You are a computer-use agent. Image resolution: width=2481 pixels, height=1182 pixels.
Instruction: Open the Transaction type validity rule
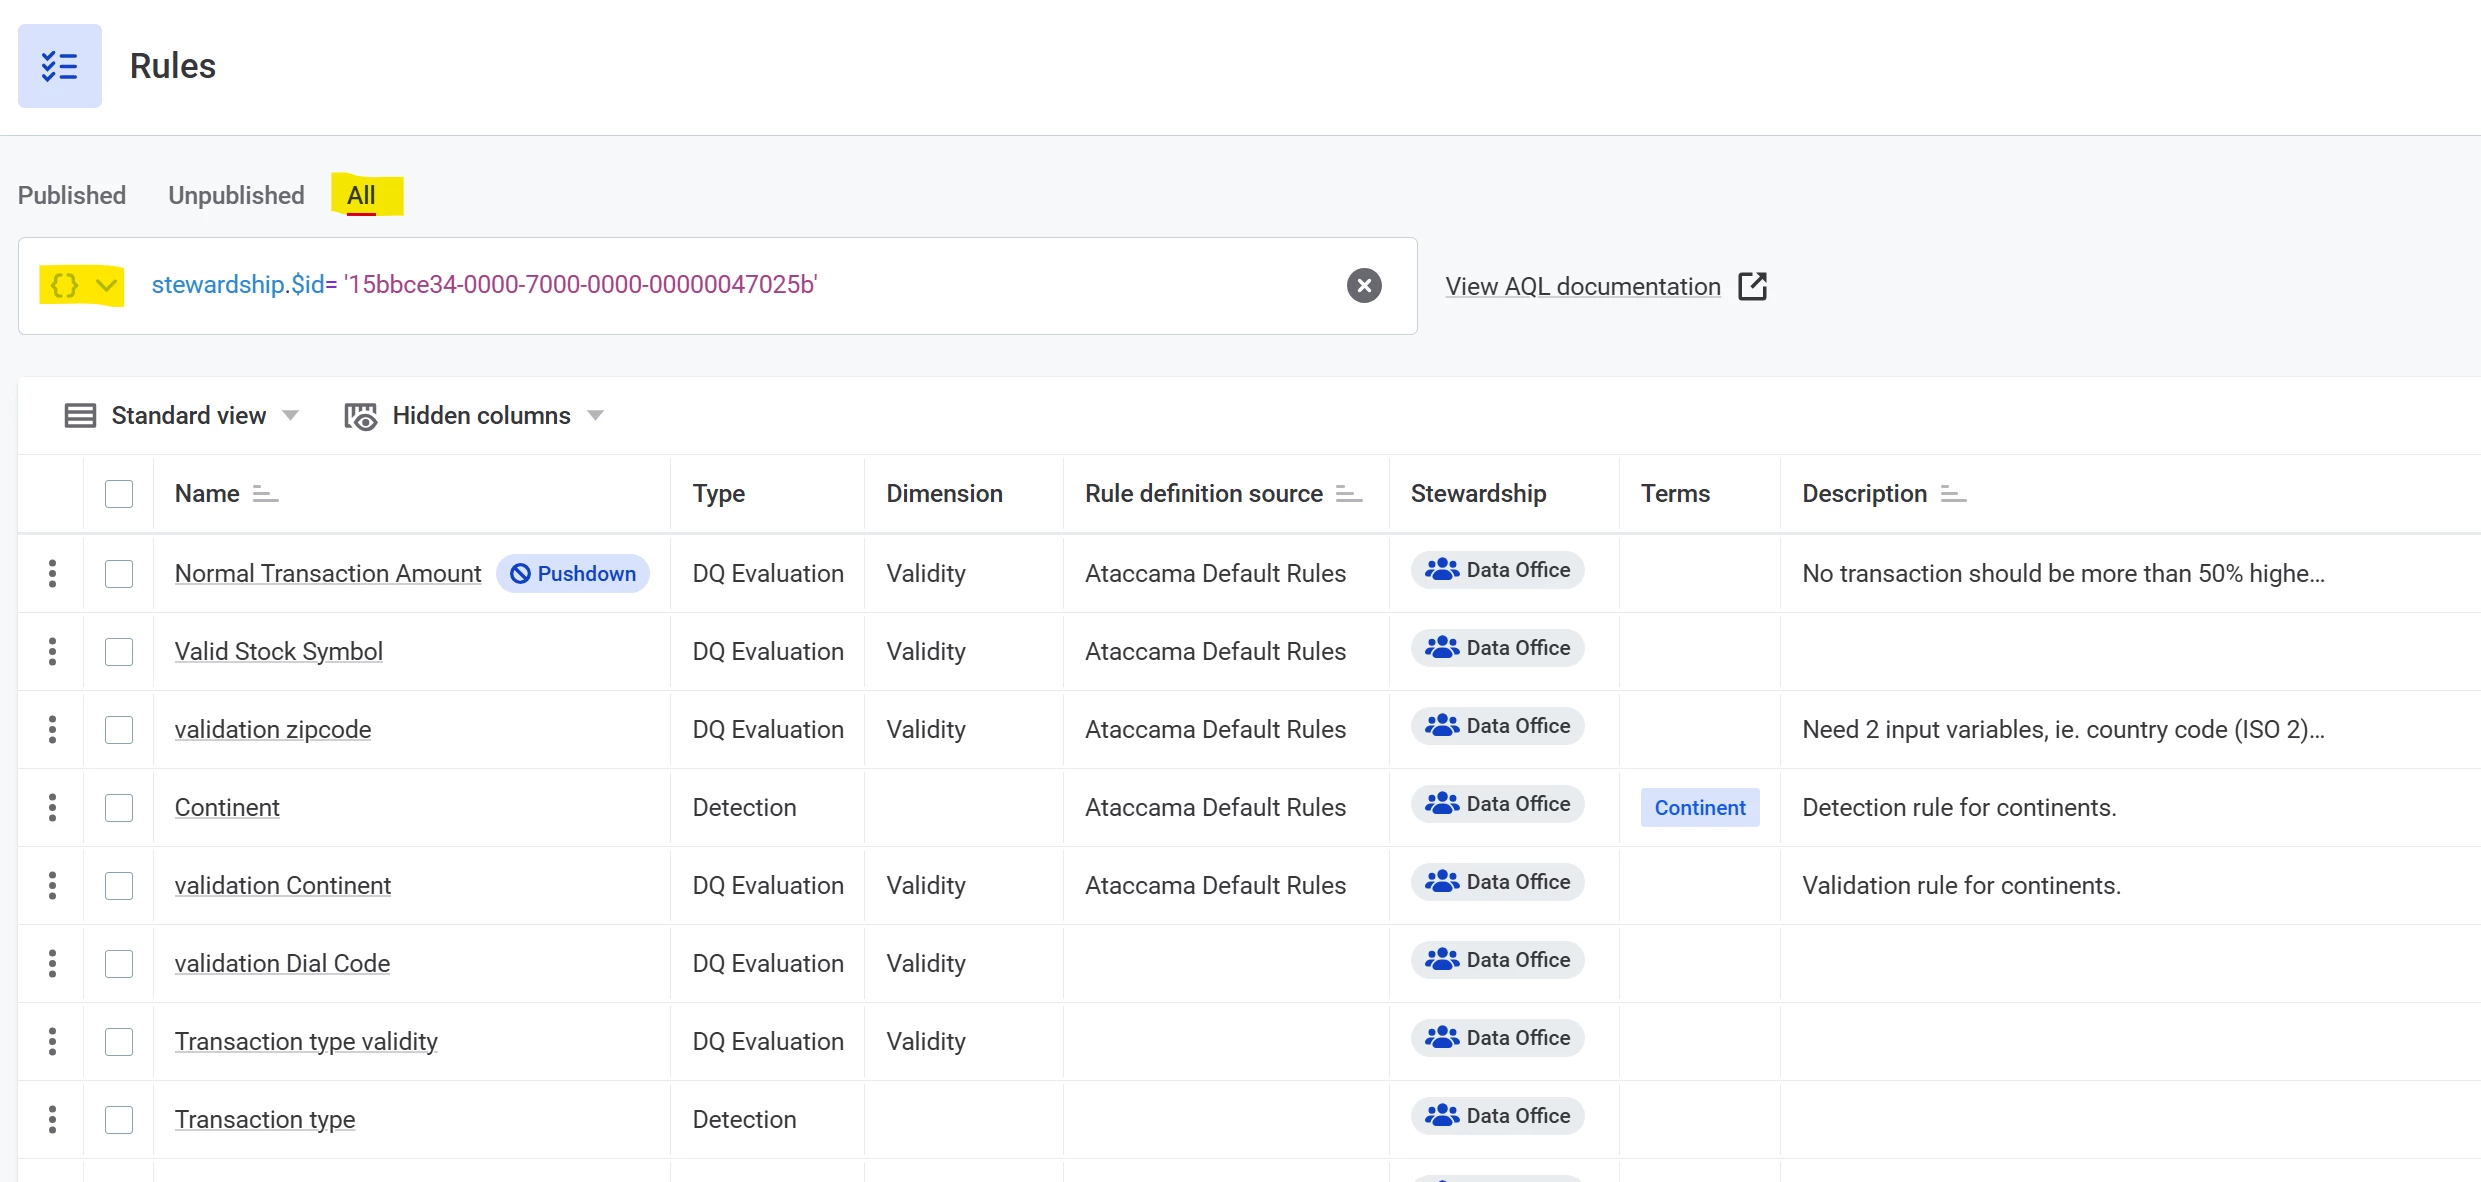[306, 1042]
